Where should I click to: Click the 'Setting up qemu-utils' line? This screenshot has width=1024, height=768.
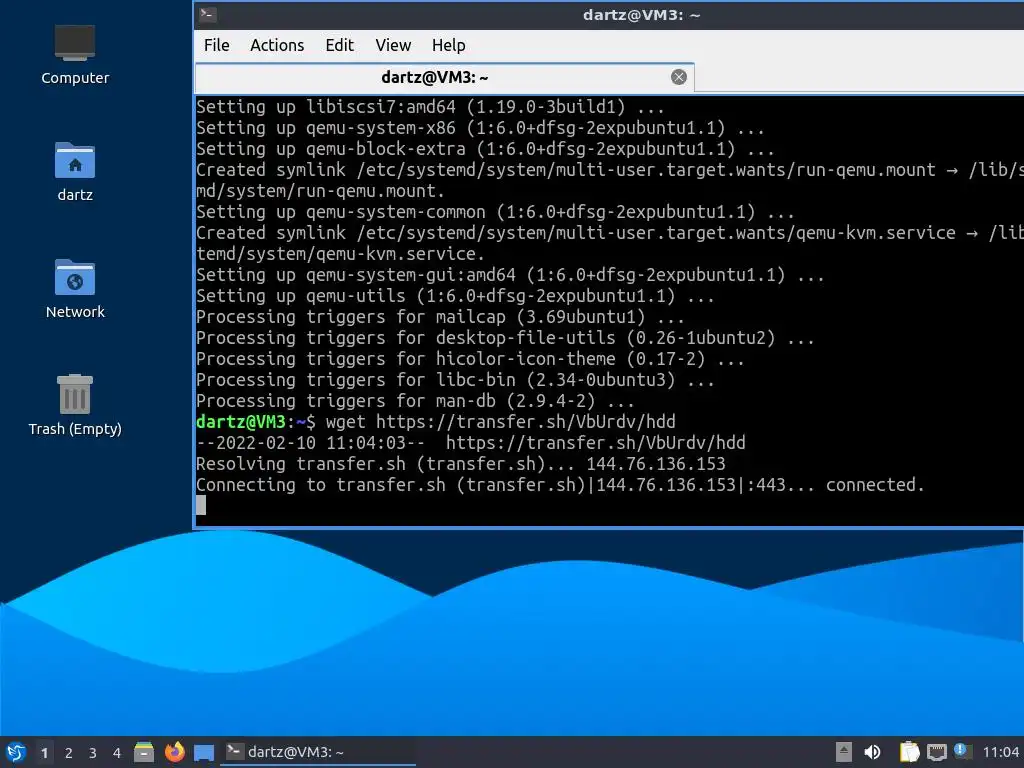pyautogui.click(x=455, y=296)
